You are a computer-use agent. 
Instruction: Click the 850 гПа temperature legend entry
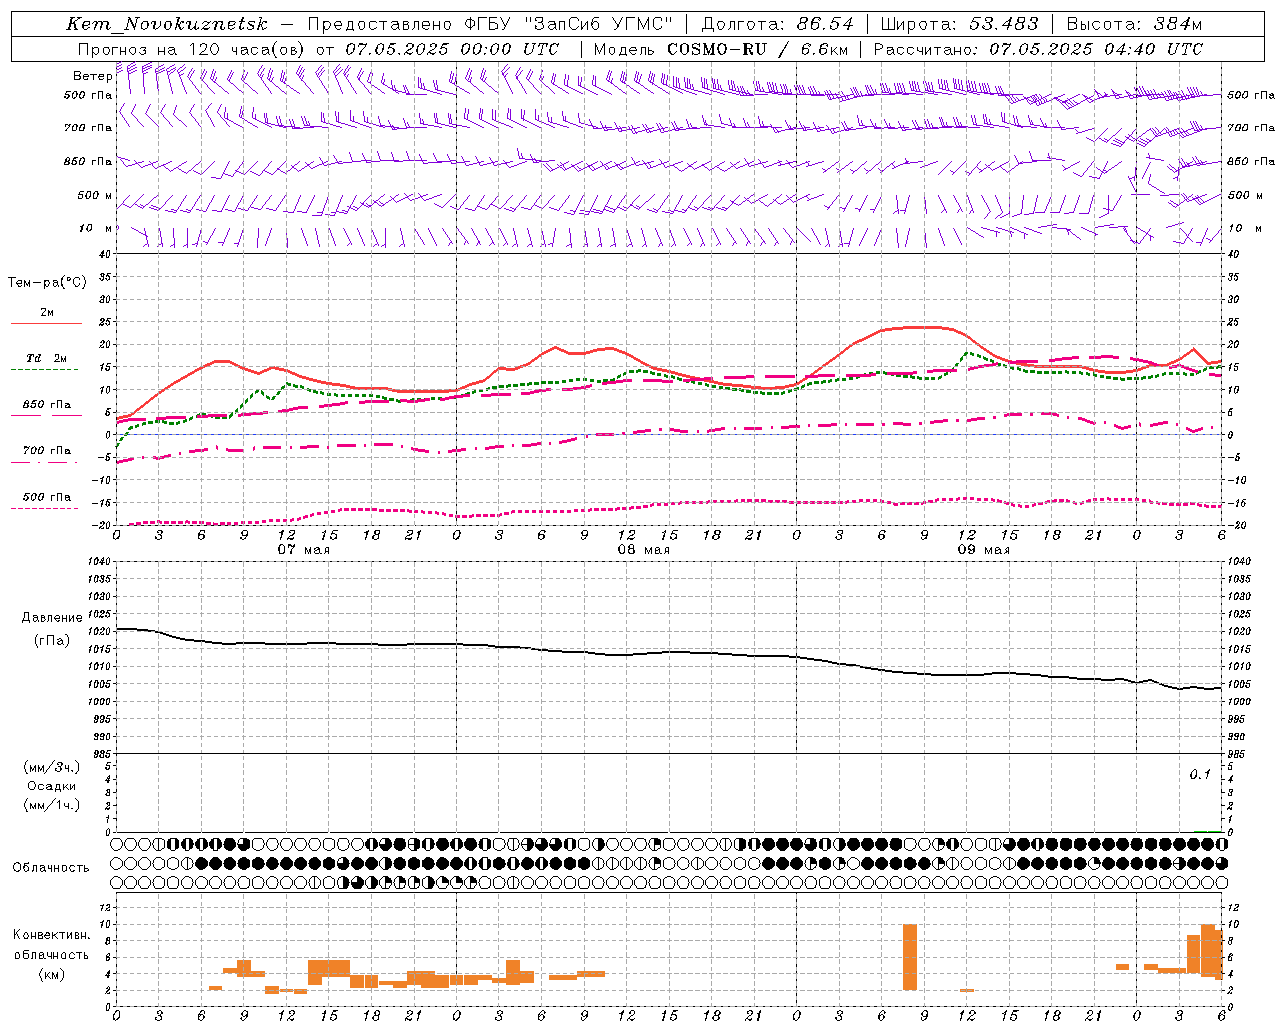coord(47,405)
